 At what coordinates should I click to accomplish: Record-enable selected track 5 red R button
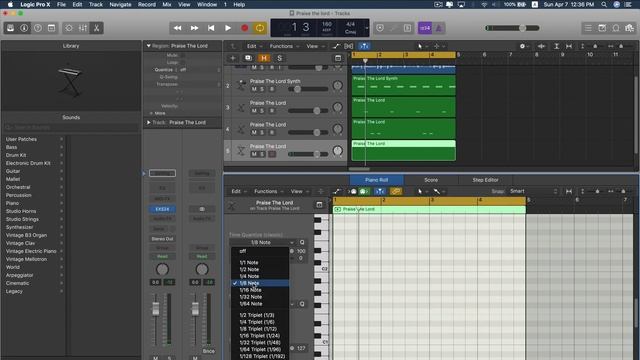tap(271, 154)
